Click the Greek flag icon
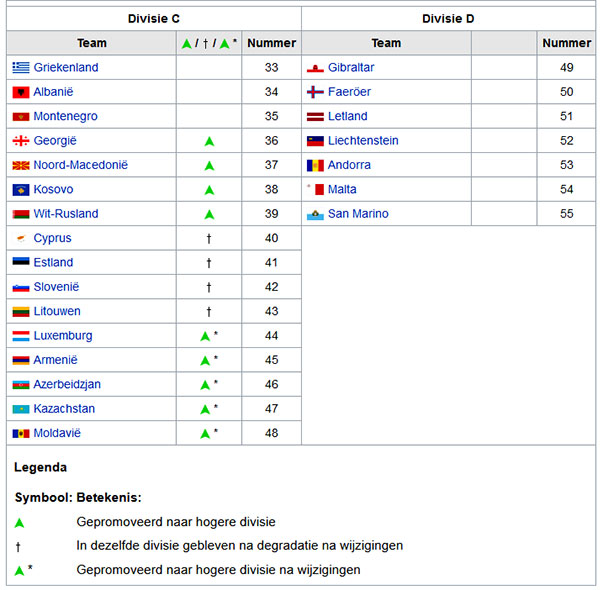The width and height of the screenshot is (603, 590). (x=21, y=68)
